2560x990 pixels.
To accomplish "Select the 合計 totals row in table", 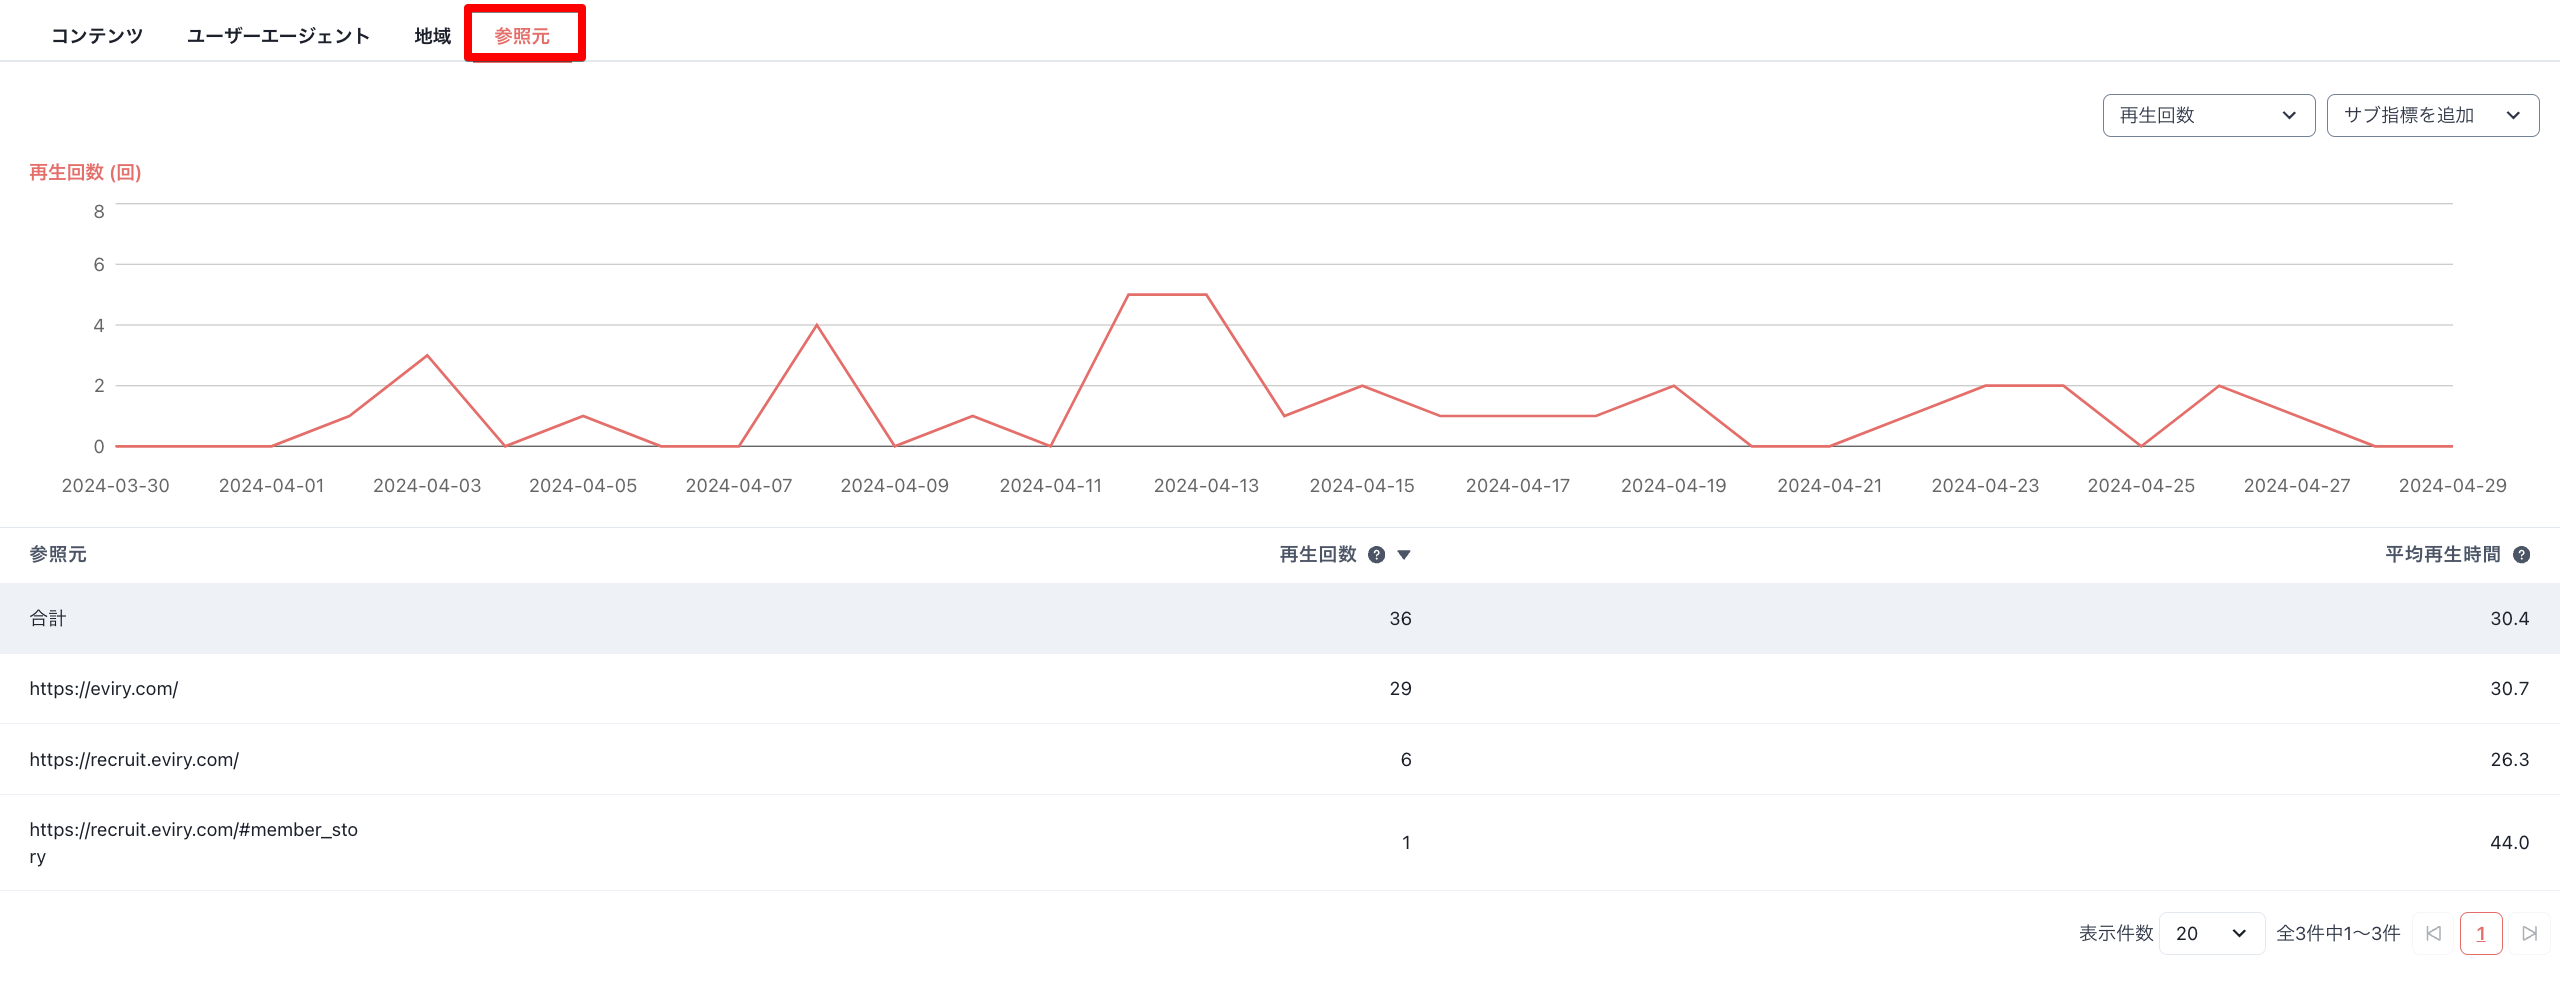I will (46, 618).
